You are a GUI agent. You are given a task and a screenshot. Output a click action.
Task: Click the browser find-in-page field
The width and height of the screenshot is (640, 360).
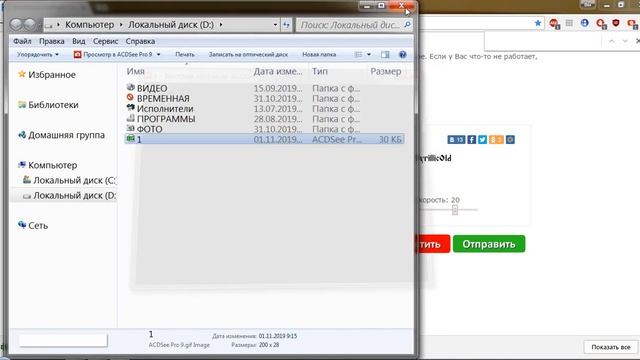pos(543,41)
